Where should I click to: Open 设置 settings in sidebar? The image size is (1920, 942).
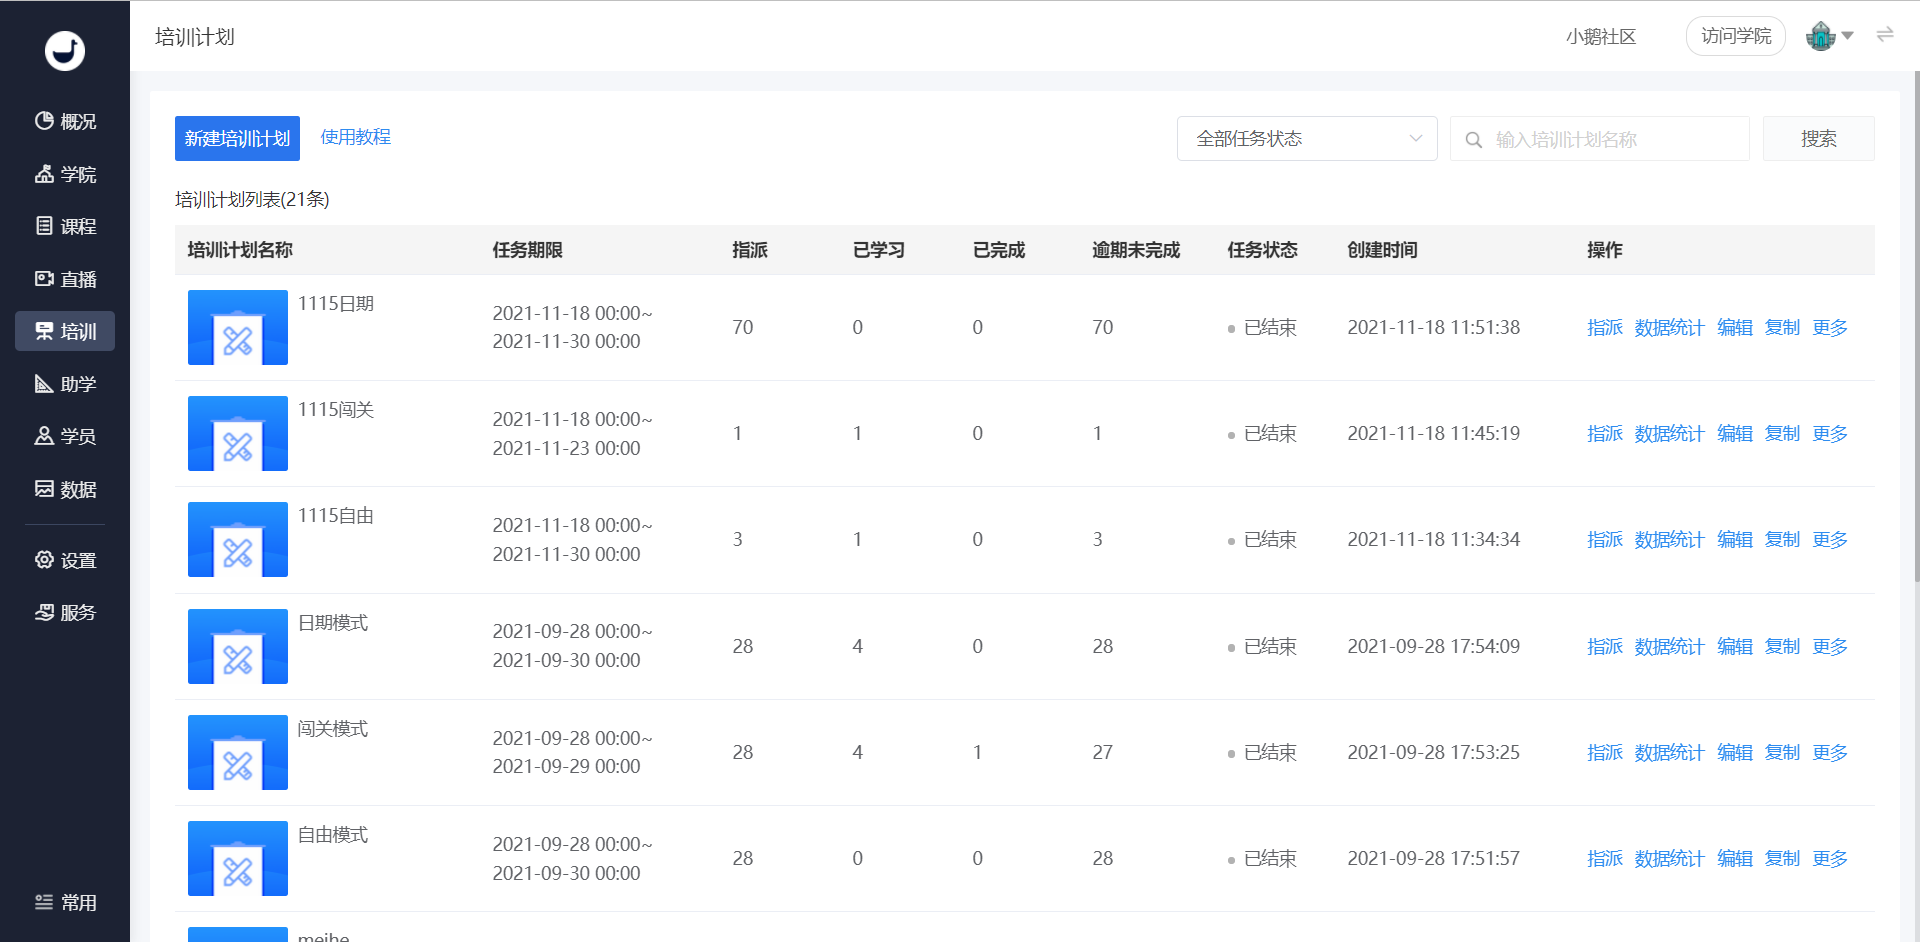point(65,560)
